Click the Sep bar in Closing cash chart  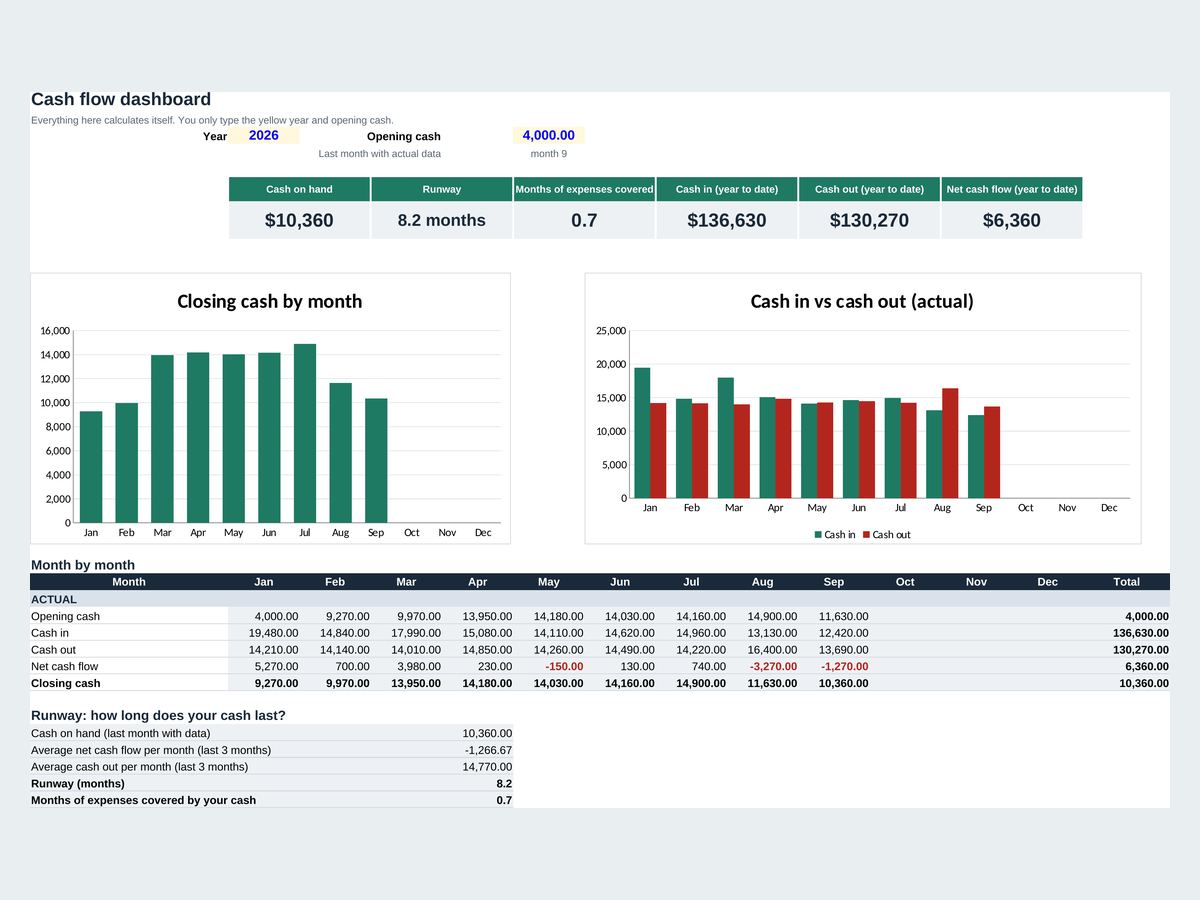click(x=376, y=461)
